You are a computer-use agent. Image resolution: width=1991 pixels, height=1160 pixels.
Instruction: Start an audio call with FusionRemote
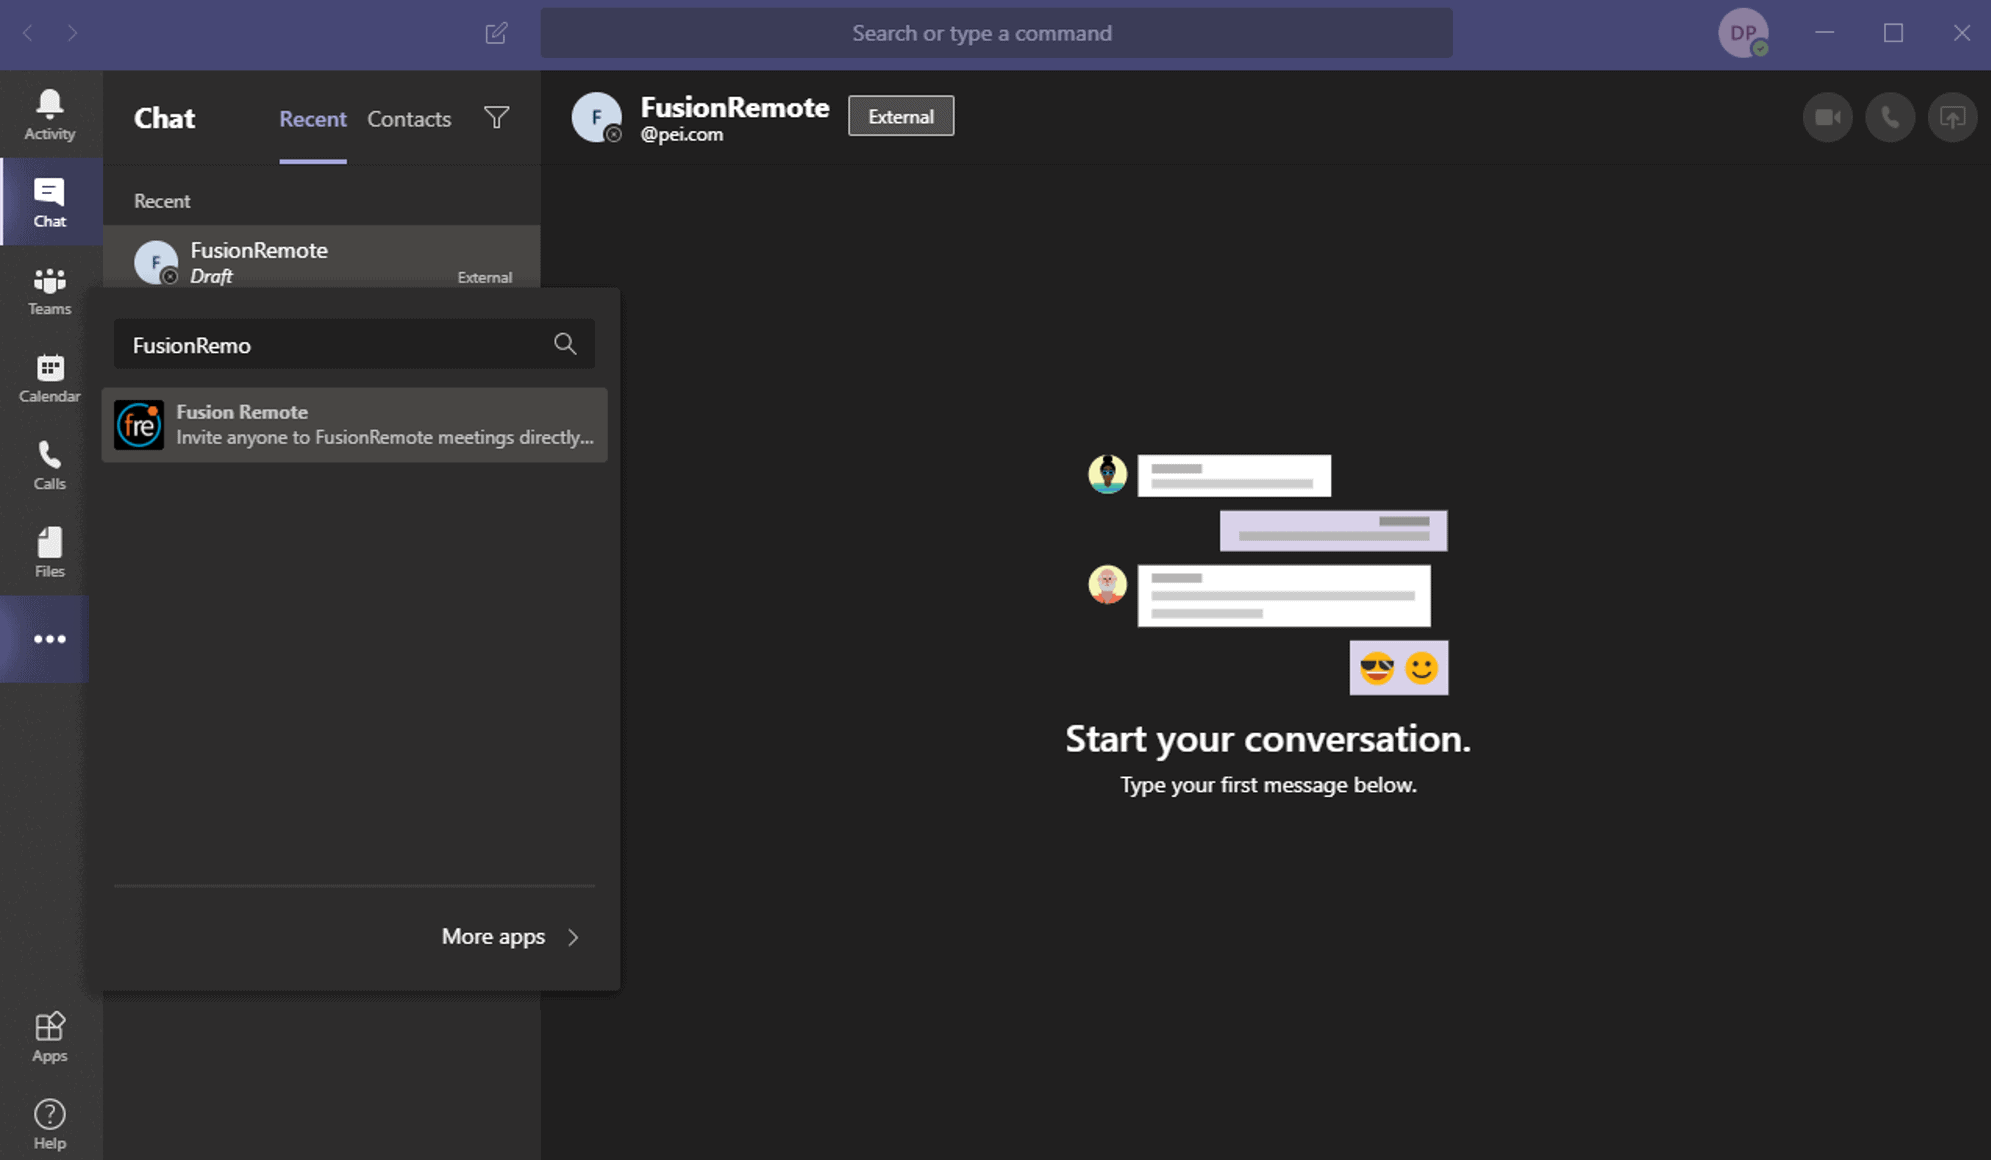click(x=1890, y=117)
